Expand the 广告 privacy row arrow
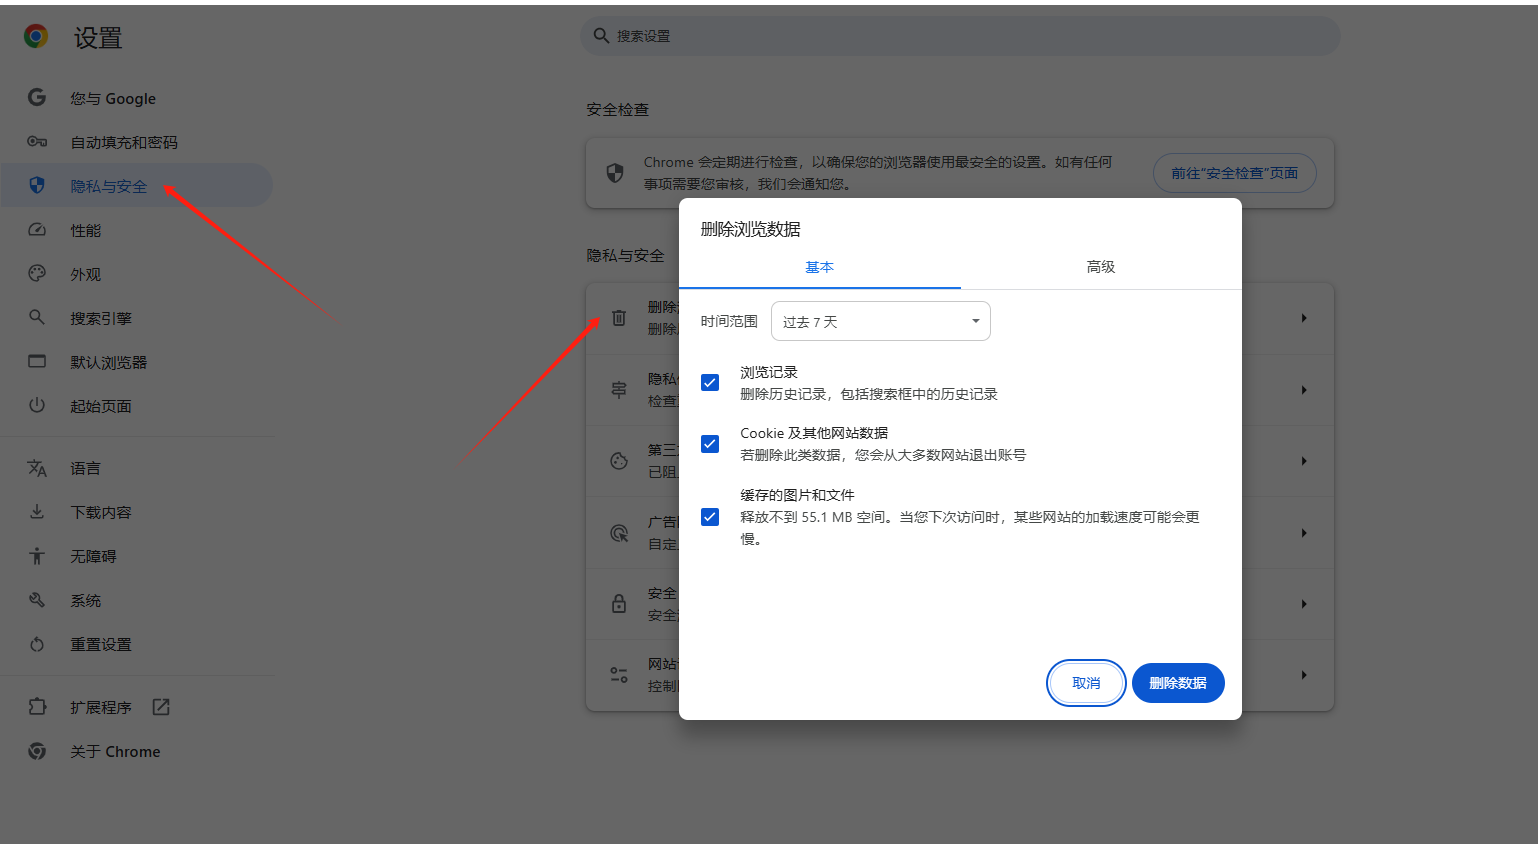The height and width of the screenshot is (844, 1538). pyautogui.click(x=1304, y=533)
